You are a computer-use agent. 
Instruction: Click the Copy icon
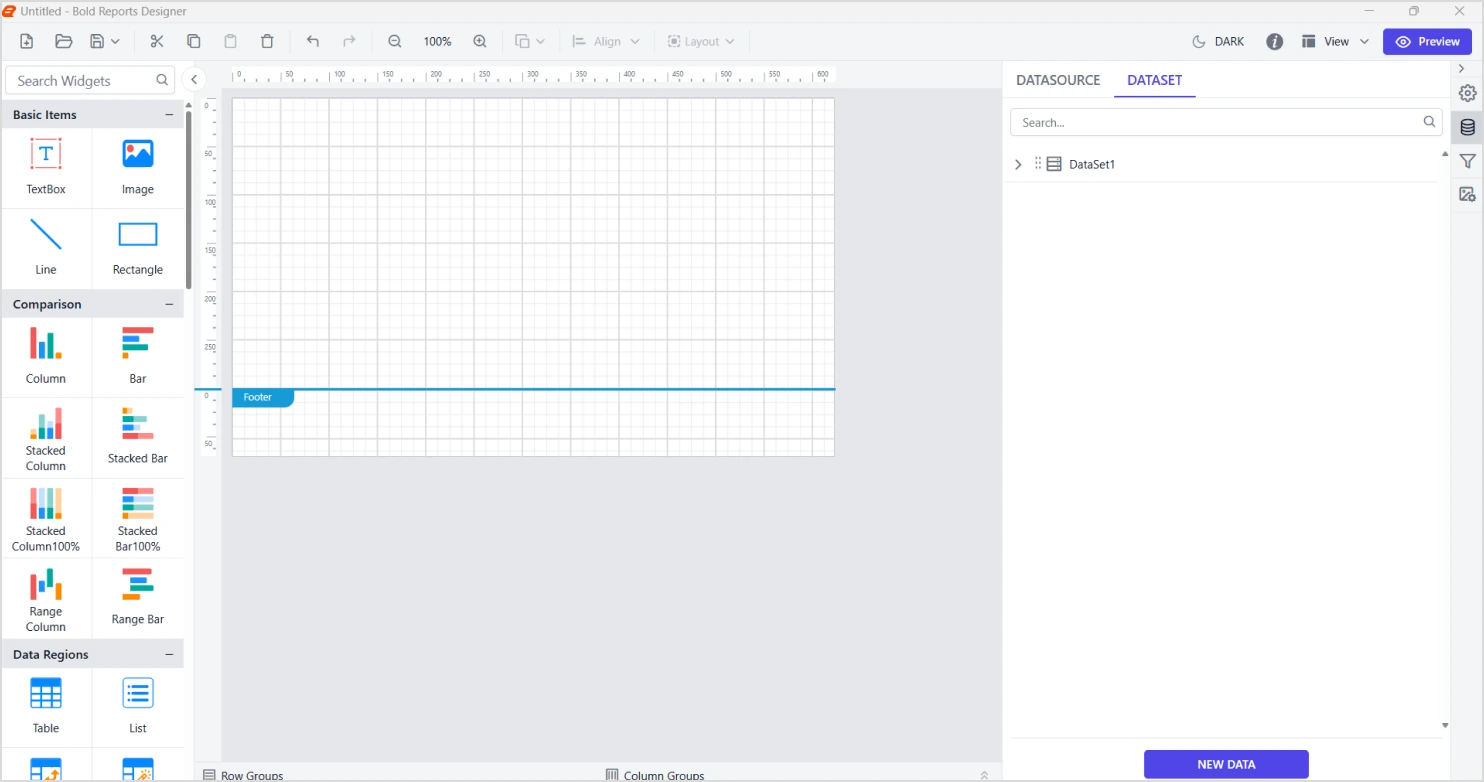[194, 41]
